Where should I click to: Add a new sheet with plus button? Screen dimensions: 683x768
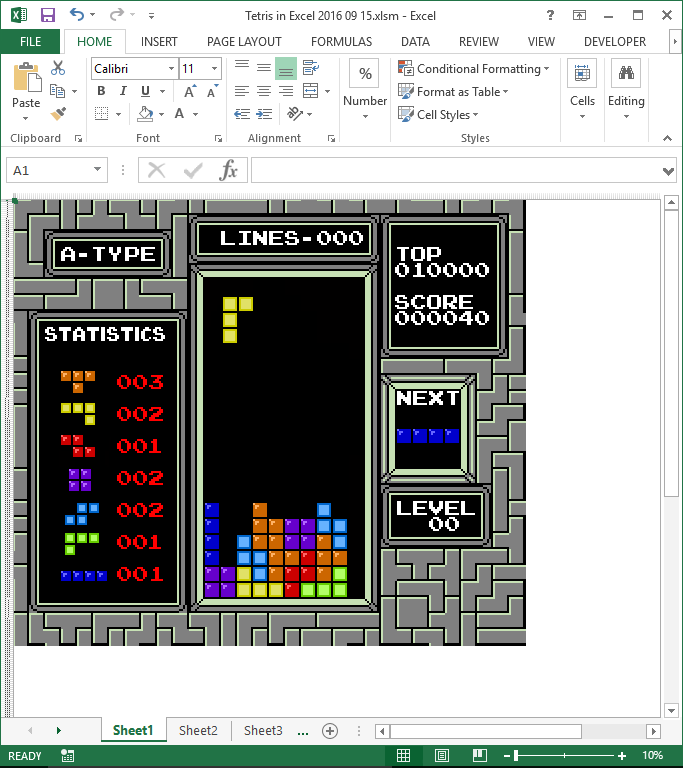pyautogui.click(x=330, y=731)
